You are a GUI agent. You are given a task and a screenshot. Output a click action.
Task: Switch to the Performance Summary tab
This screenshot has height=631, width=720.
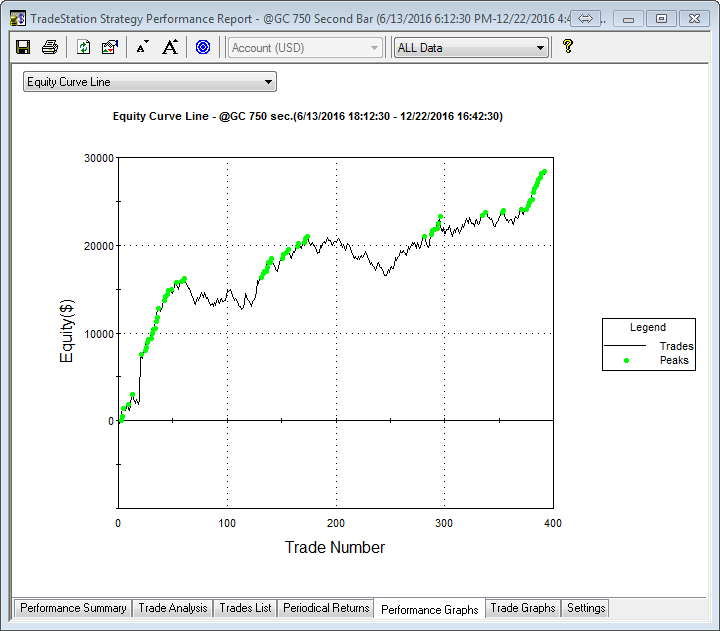(73, 608)
